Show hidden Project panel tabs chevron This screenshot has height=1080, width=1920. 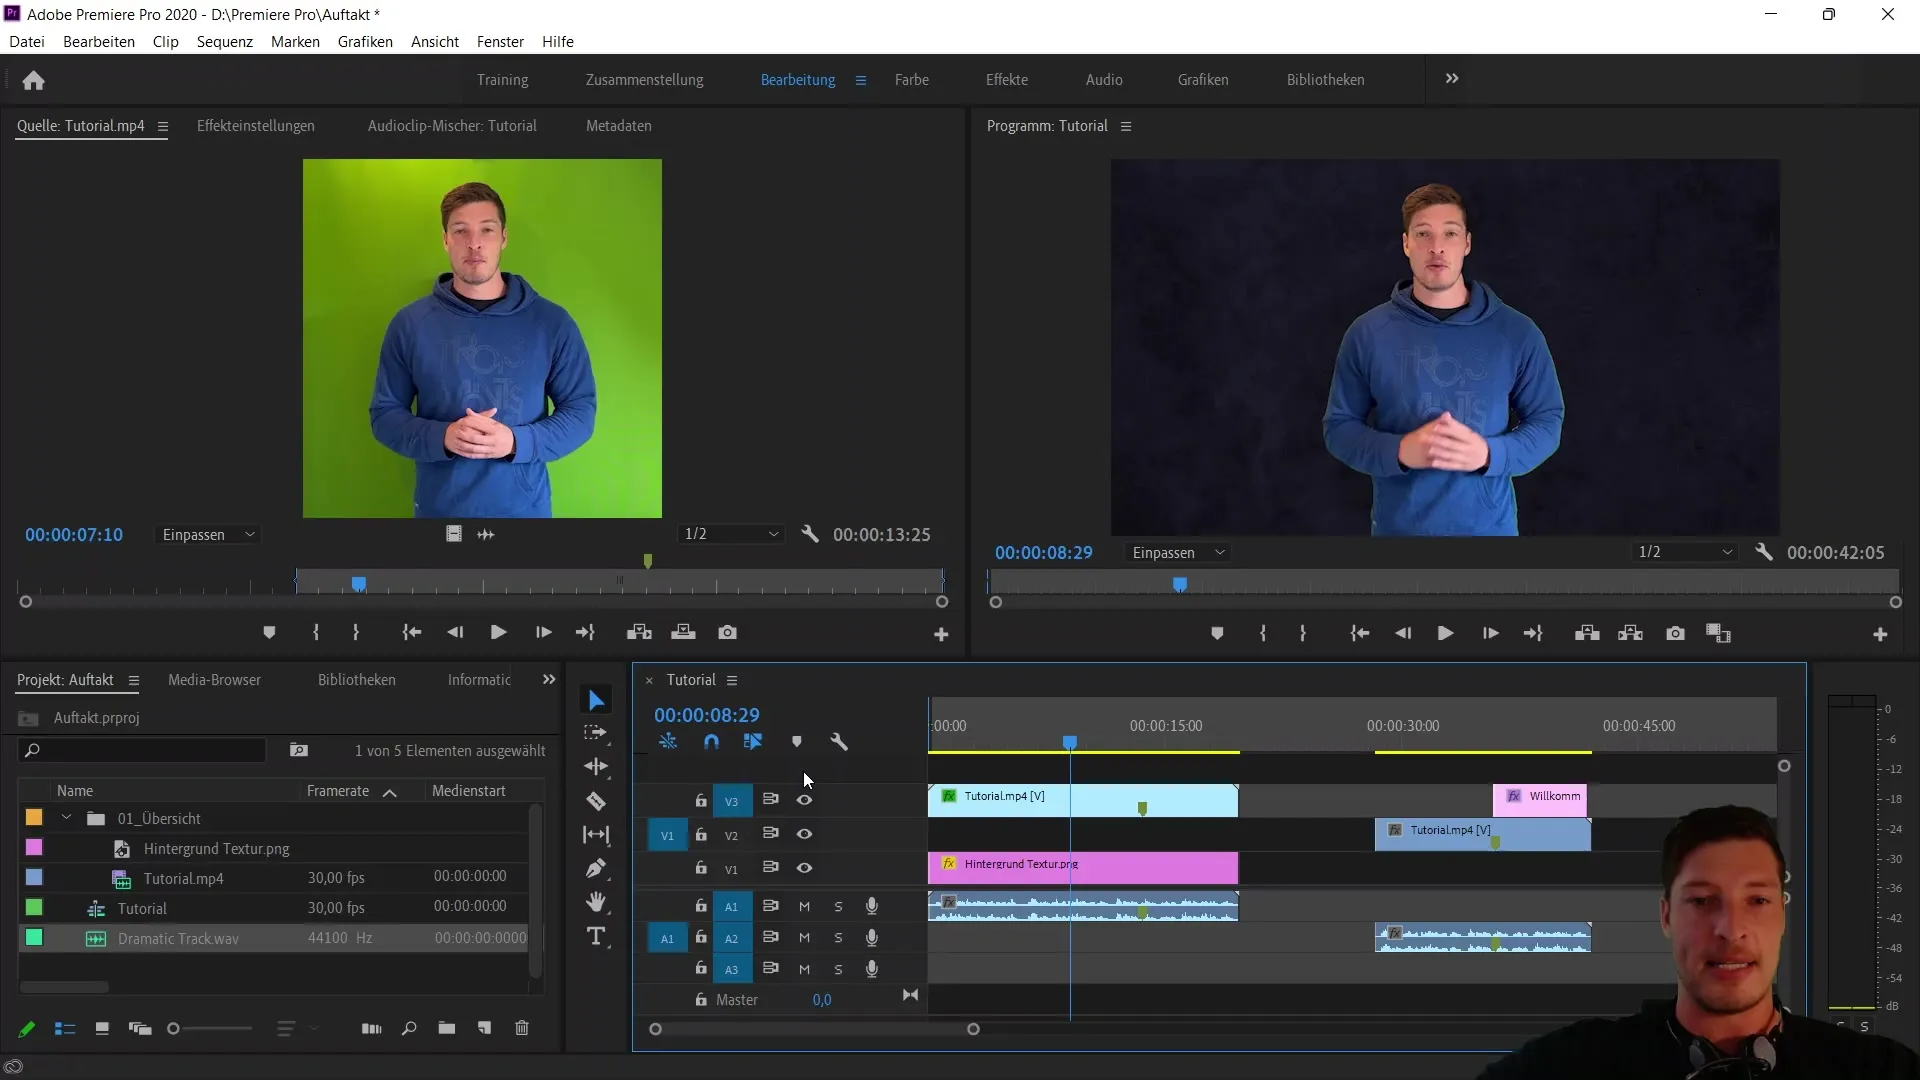pos(549,680)
